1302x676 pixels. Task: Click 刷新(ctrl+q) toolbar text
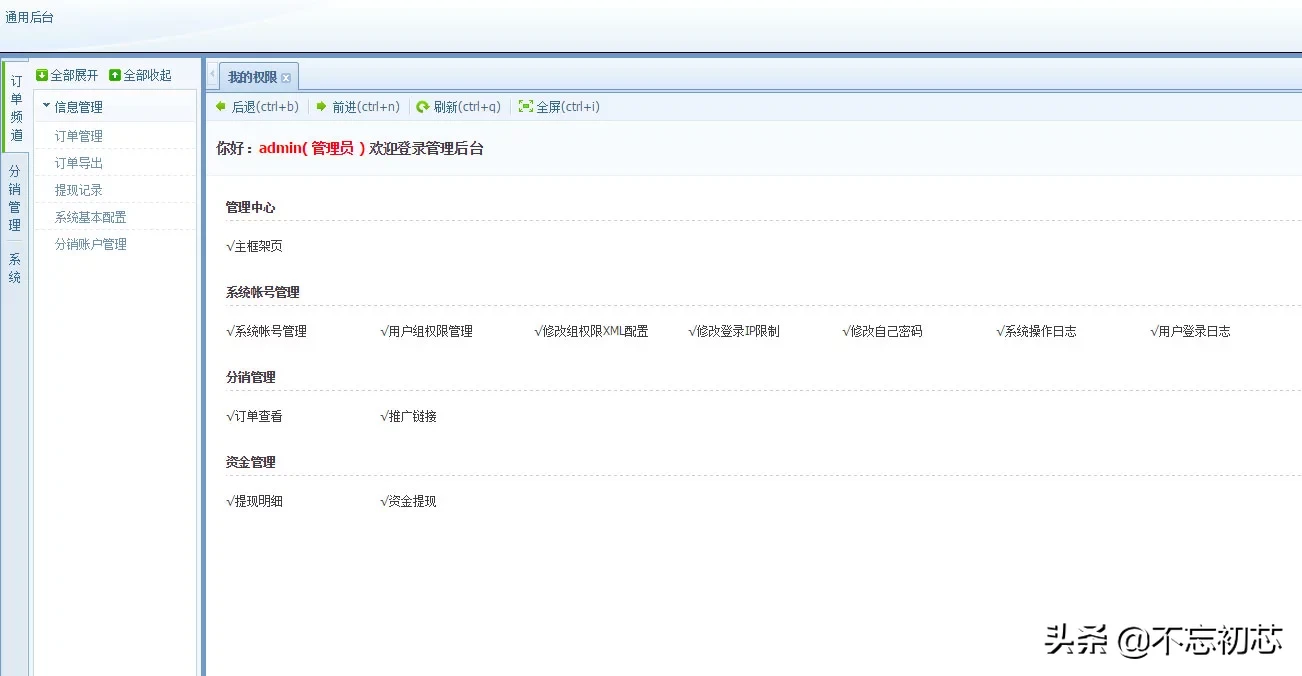467,107
